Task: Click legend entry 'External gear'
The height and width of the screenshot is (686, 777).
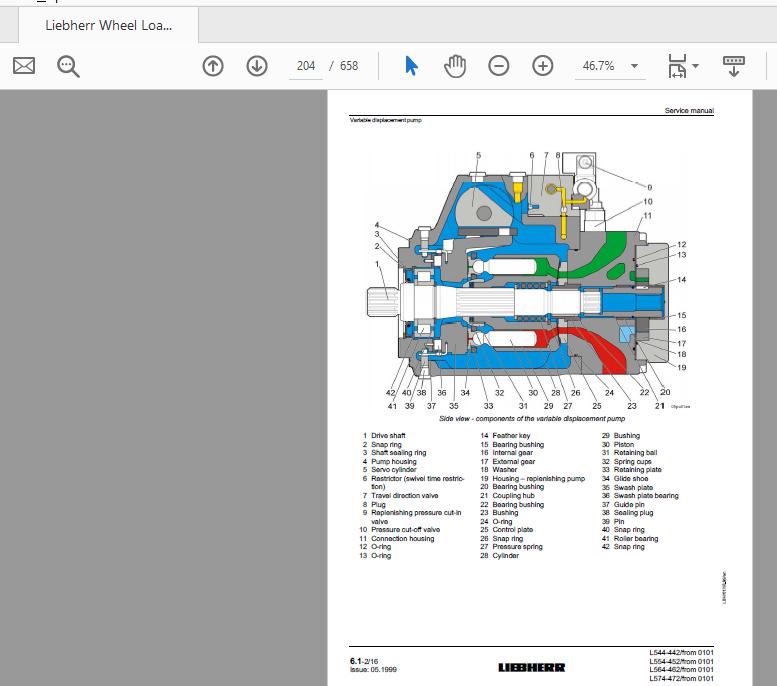Action: tap(513, 461)
